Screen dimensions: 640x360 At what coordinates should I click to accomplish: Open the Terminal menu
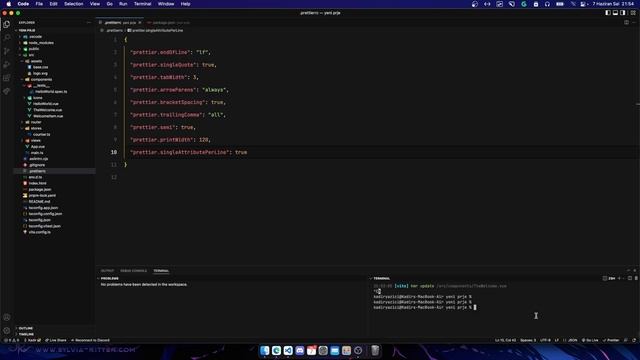[x=142, y=4]
